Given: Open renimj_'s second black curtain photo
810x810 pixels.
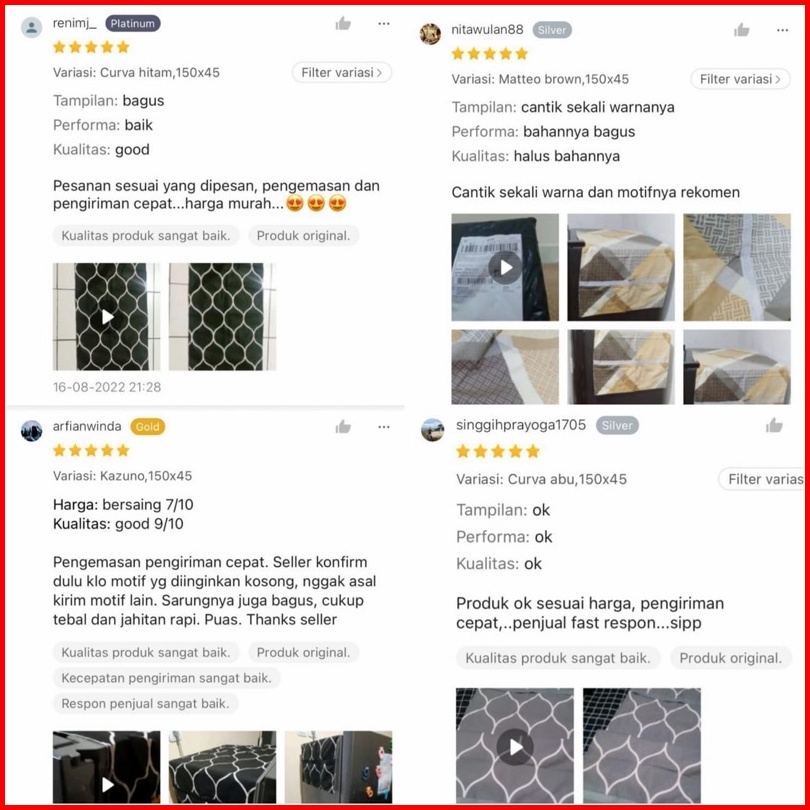Looking at the screenshot, I should click(x=223, y=317).
